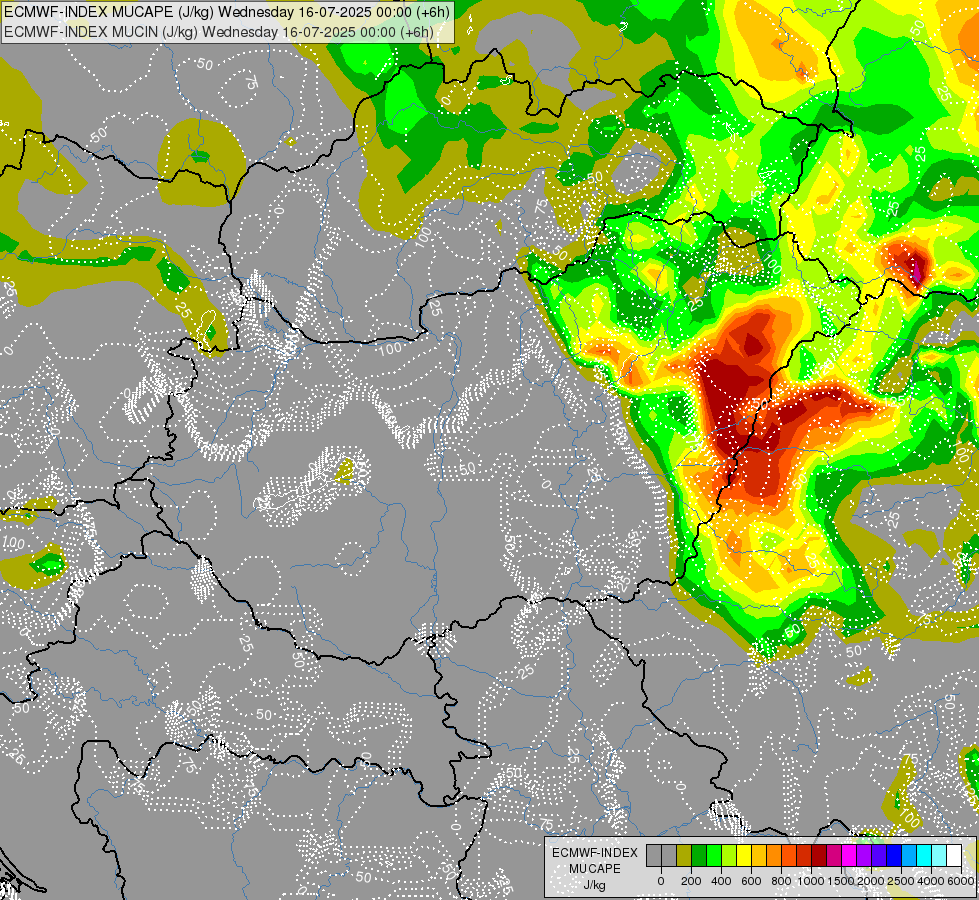
Task: Click the 600 value under the legend scale
Action: 751,881
